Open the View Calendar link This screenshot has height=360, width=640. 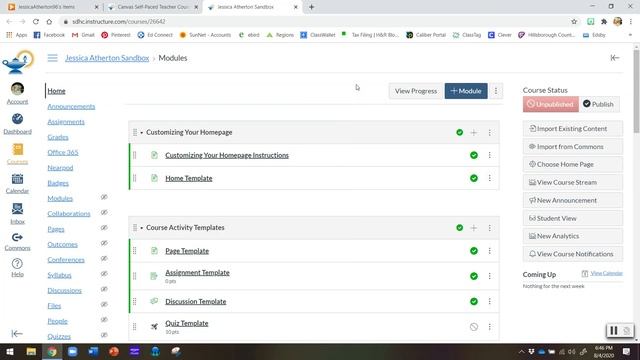click(x=606, y=273)
